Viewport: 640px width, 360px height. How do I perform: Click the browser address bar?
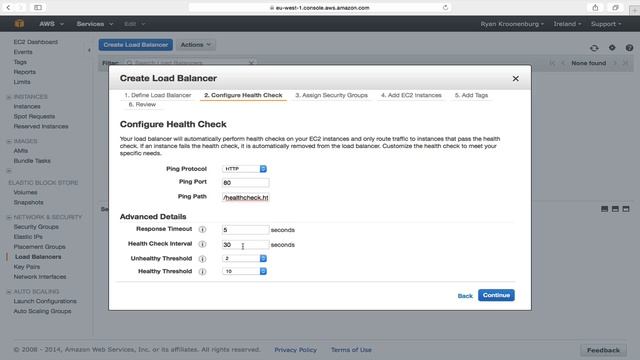320,7
